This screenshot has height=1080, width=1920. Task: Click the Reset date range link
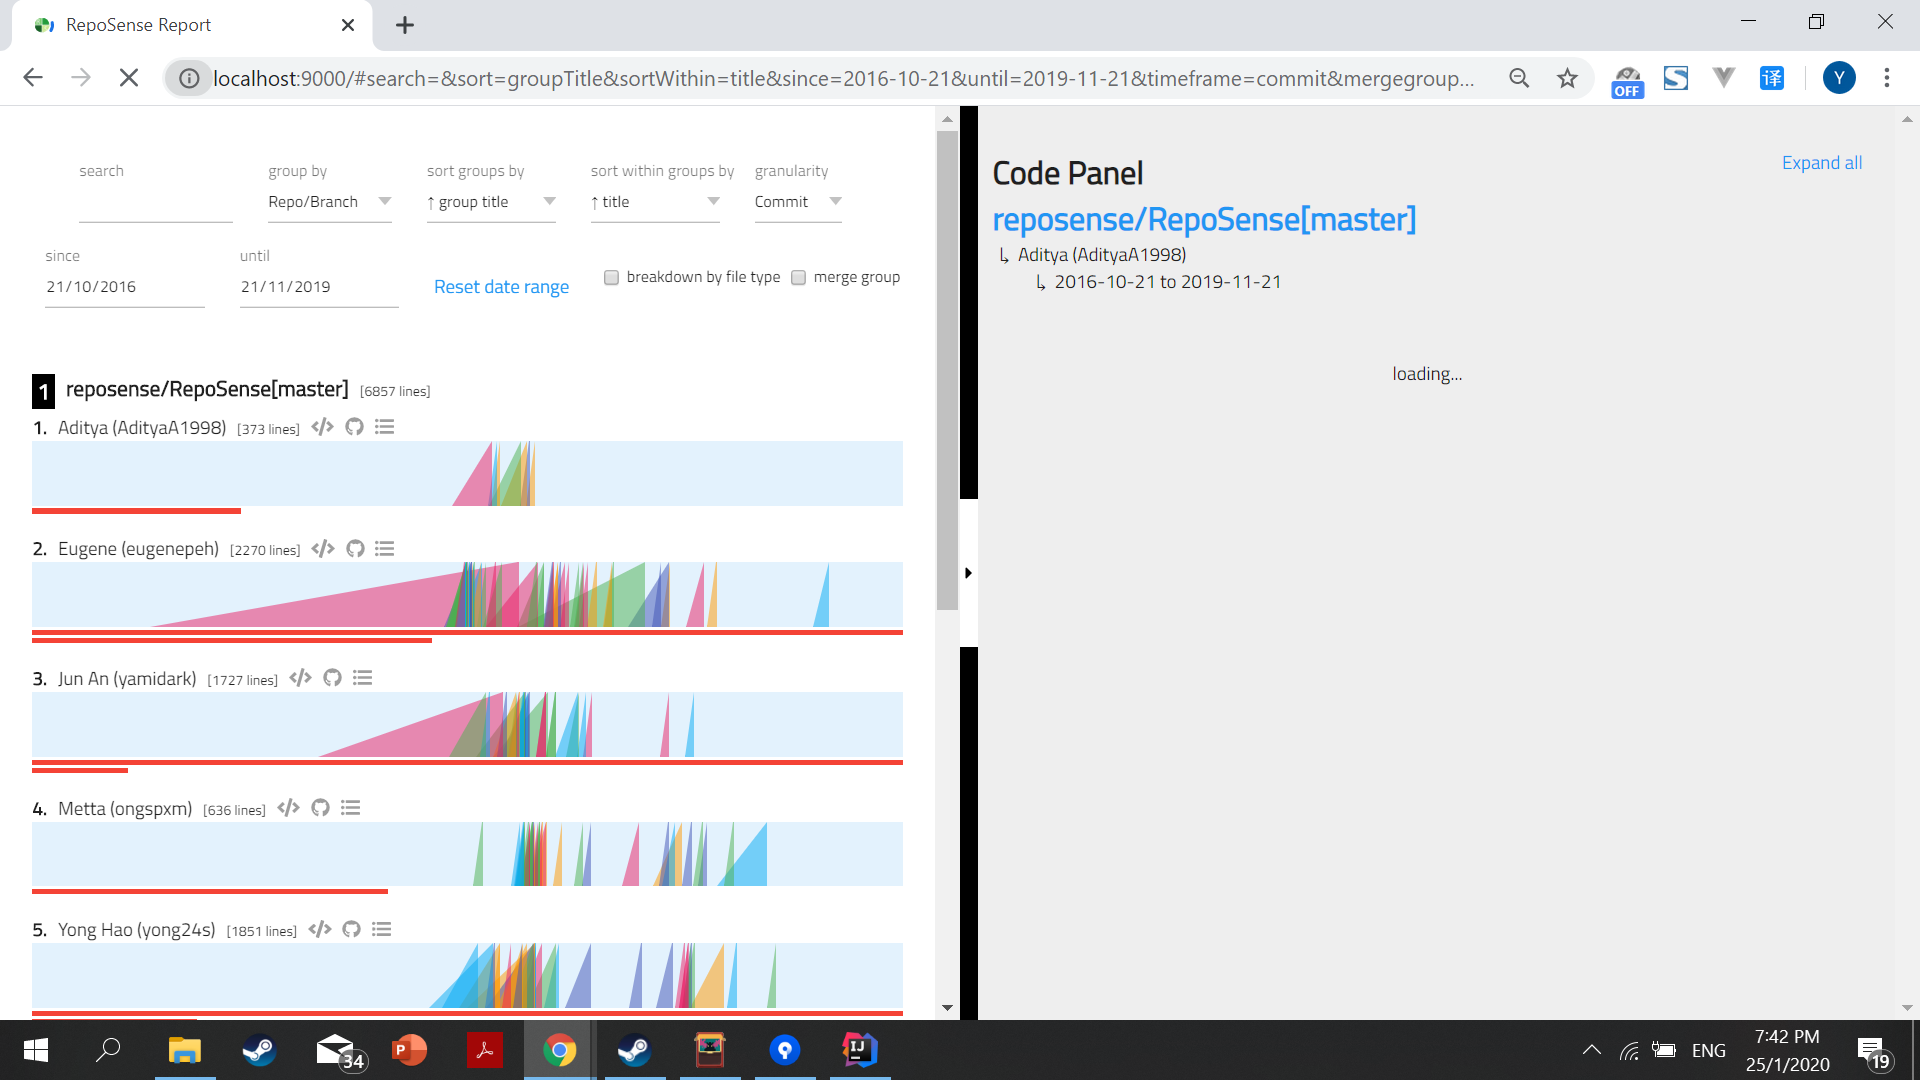pyautogui.click(x=501, y=287)
